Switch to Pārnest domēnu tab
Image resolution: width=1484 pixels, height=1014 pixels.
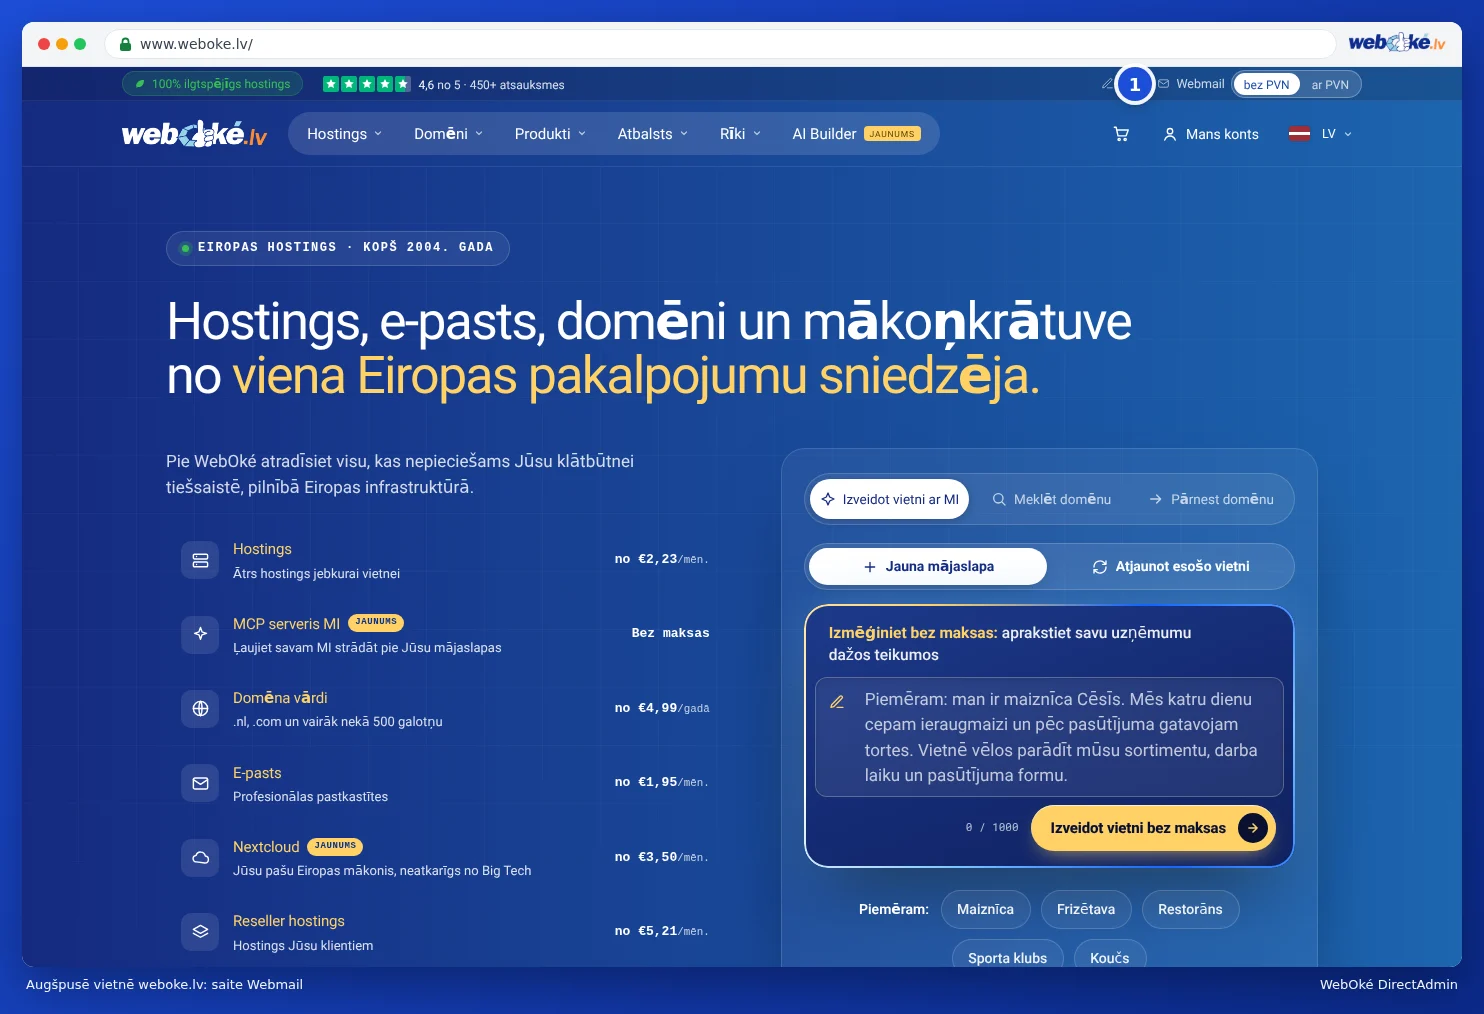(x=1211, y=499)
